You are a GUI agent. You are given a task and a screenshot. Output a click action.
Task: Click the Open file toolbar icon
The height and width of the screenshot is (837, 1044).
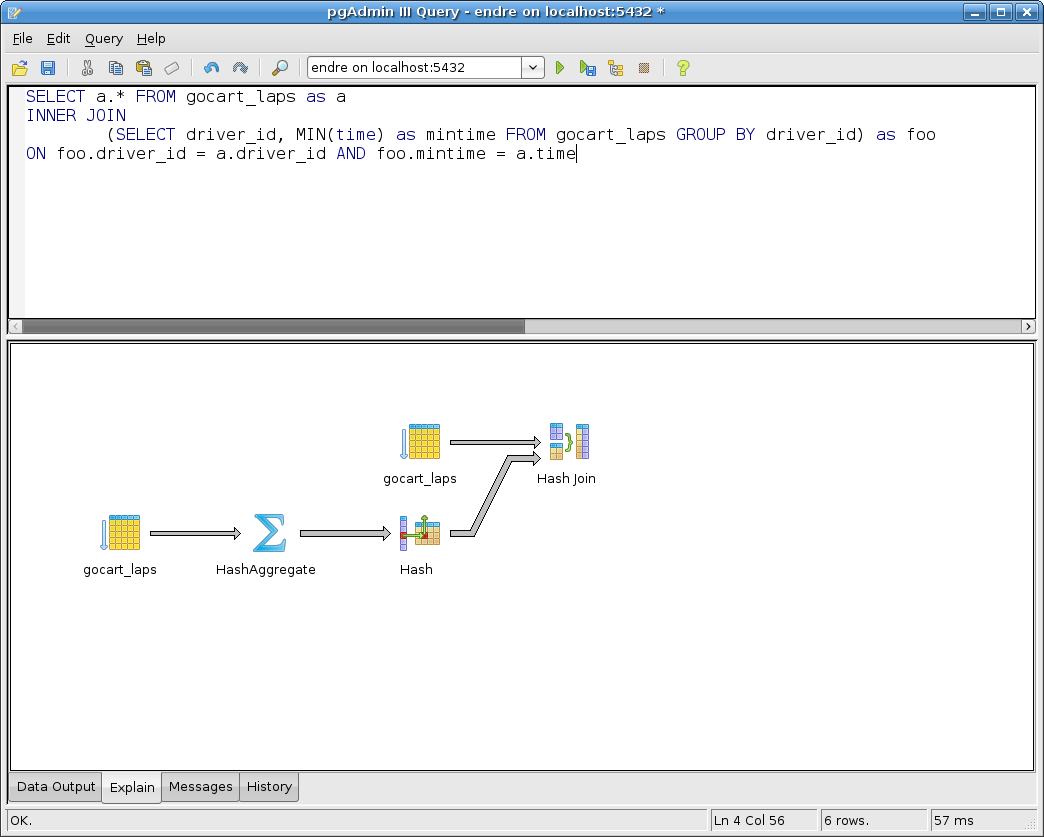19,68
